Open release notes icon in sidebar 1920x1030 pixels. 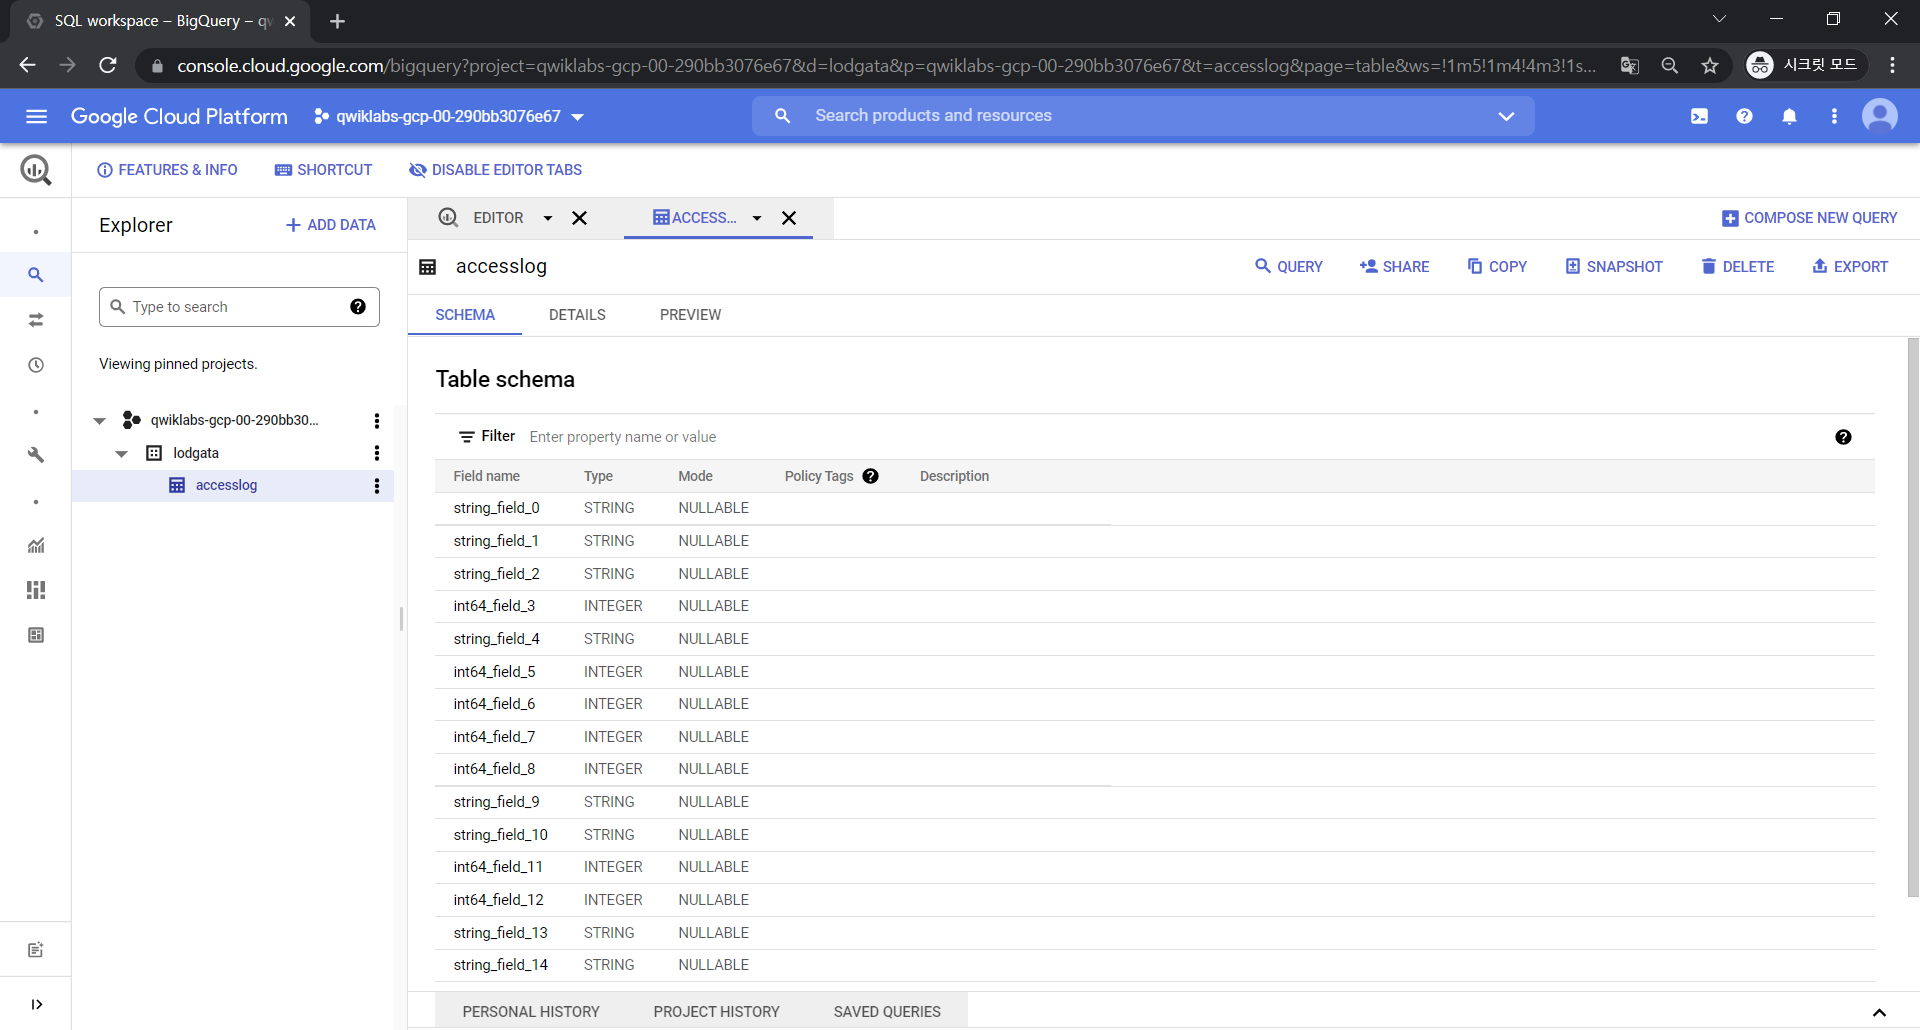pyautogui.click(x=36, y=950)
